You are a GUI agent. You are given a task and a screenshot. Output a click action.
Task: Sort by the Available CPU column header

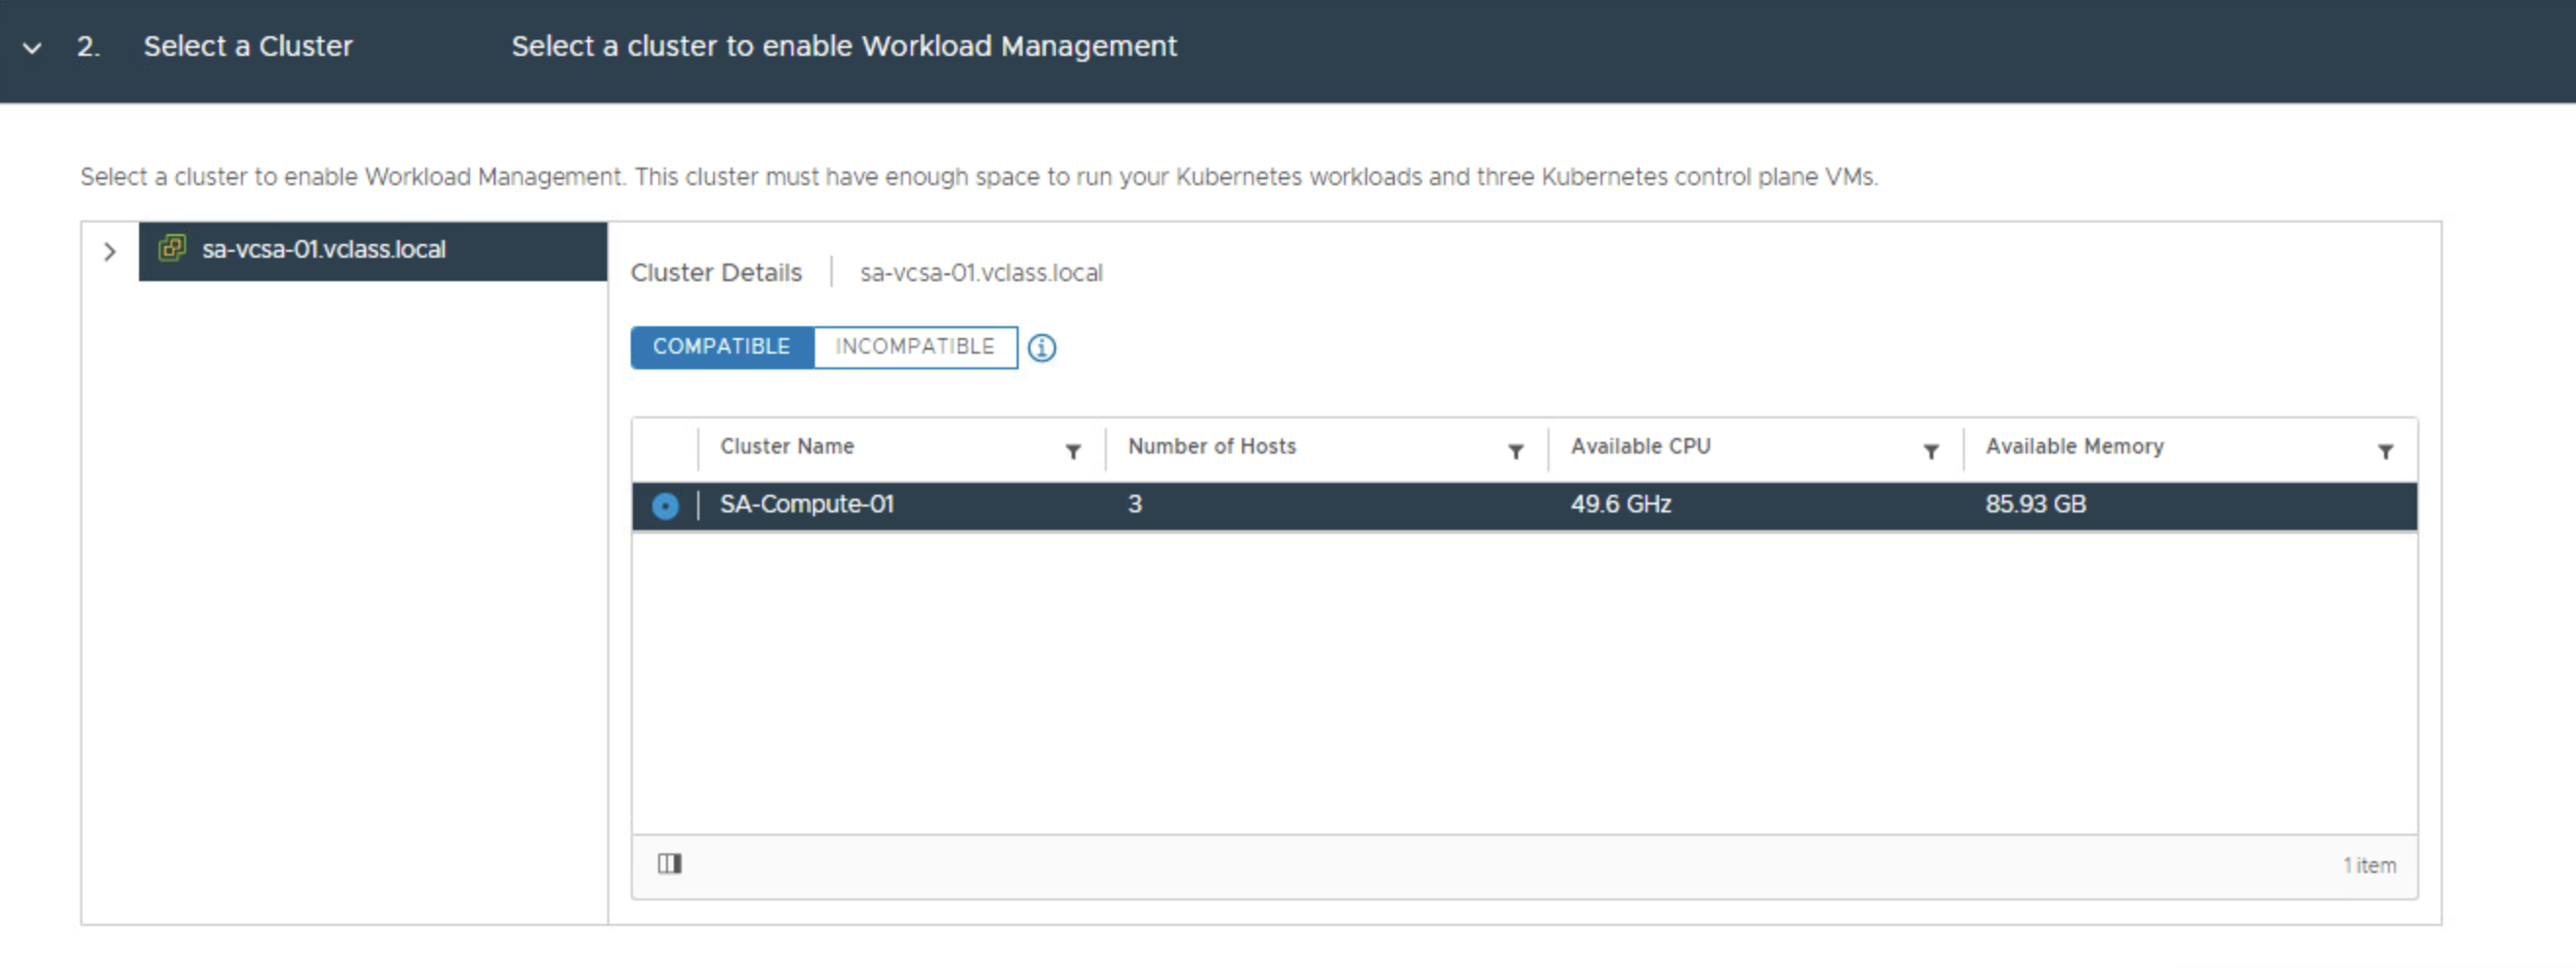click(1640, 446)
